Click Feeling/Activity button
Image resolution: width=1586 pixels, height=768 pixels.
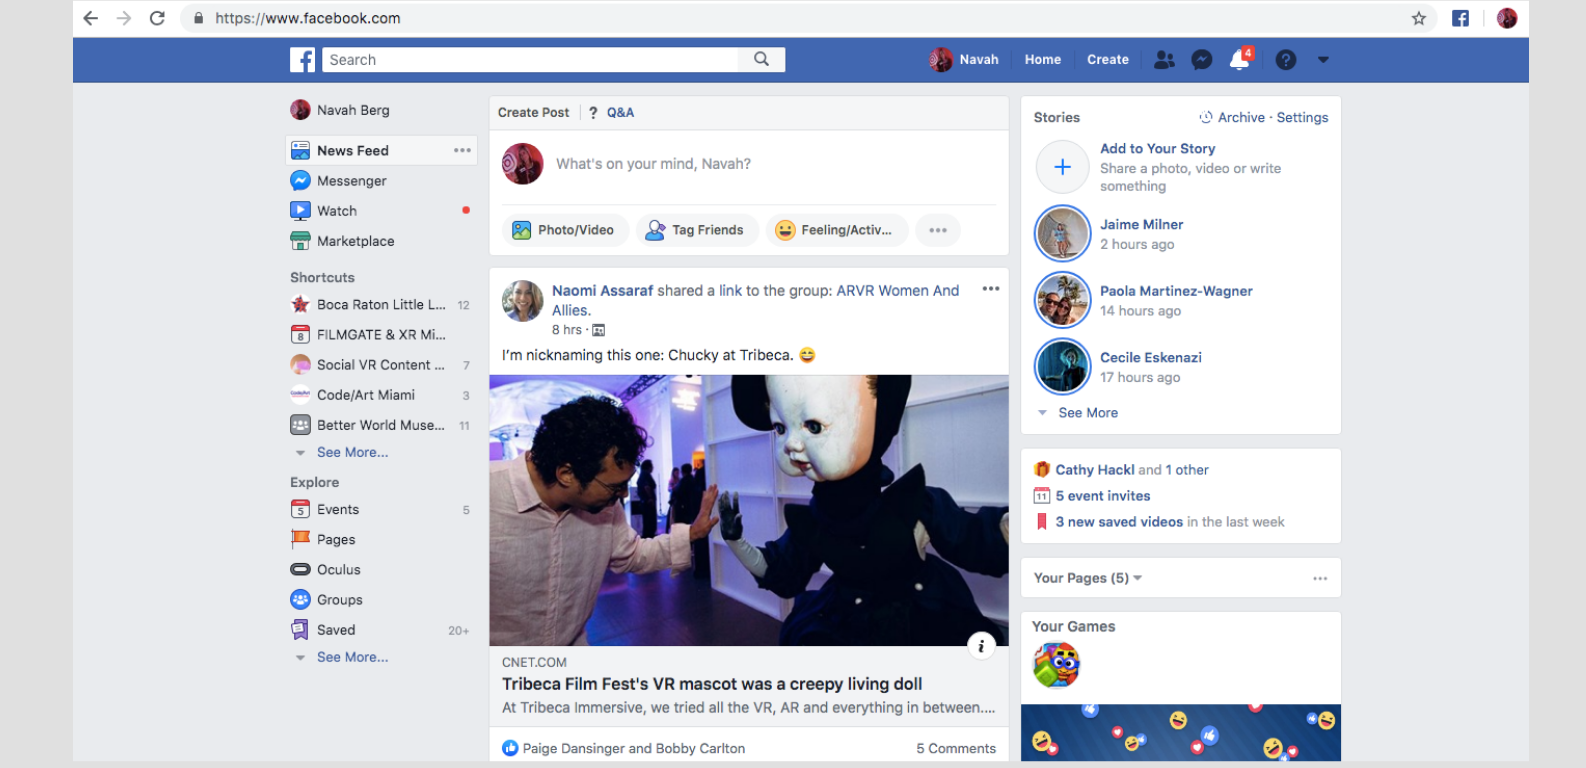[x=836, y=230]
